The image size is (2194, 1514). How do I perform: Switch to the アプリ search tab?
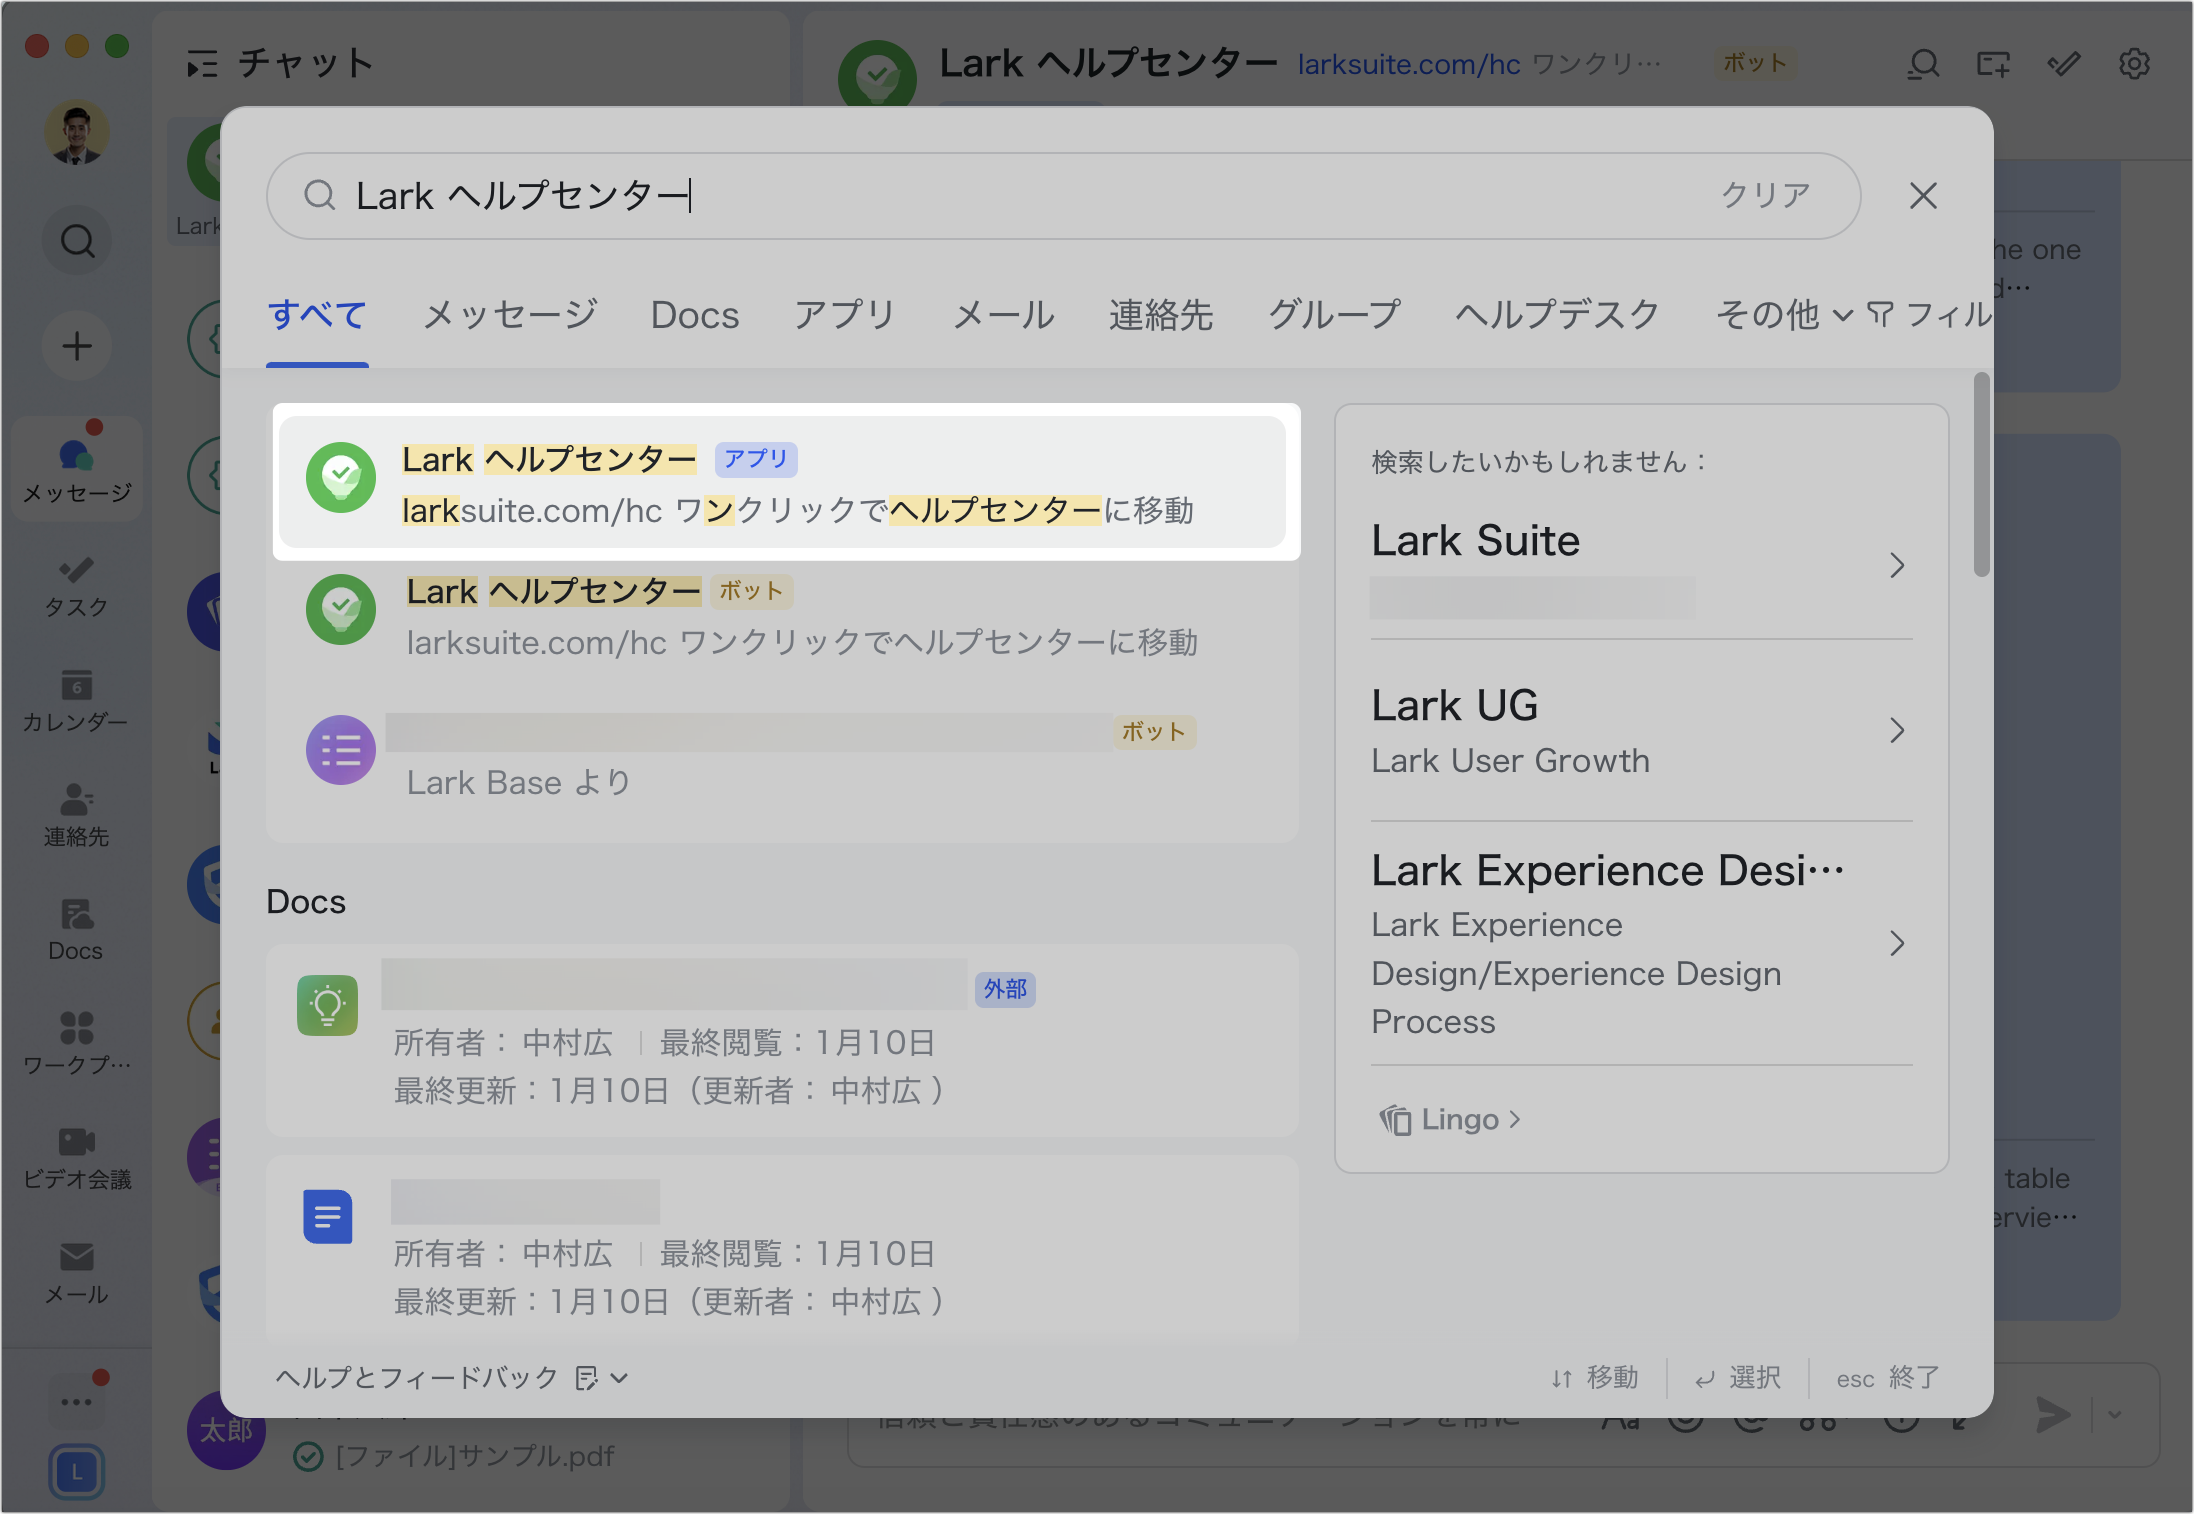click(843, 315)
